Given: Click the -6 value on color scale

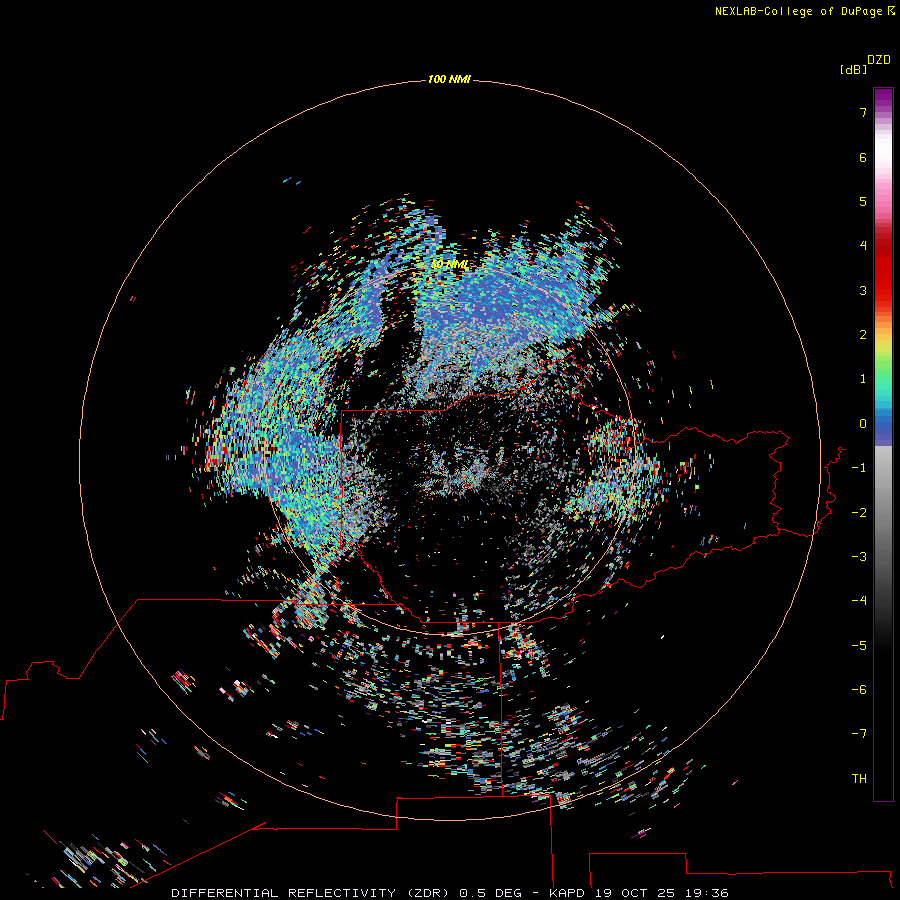Looking at the screenshot, I should click(859, 690).
